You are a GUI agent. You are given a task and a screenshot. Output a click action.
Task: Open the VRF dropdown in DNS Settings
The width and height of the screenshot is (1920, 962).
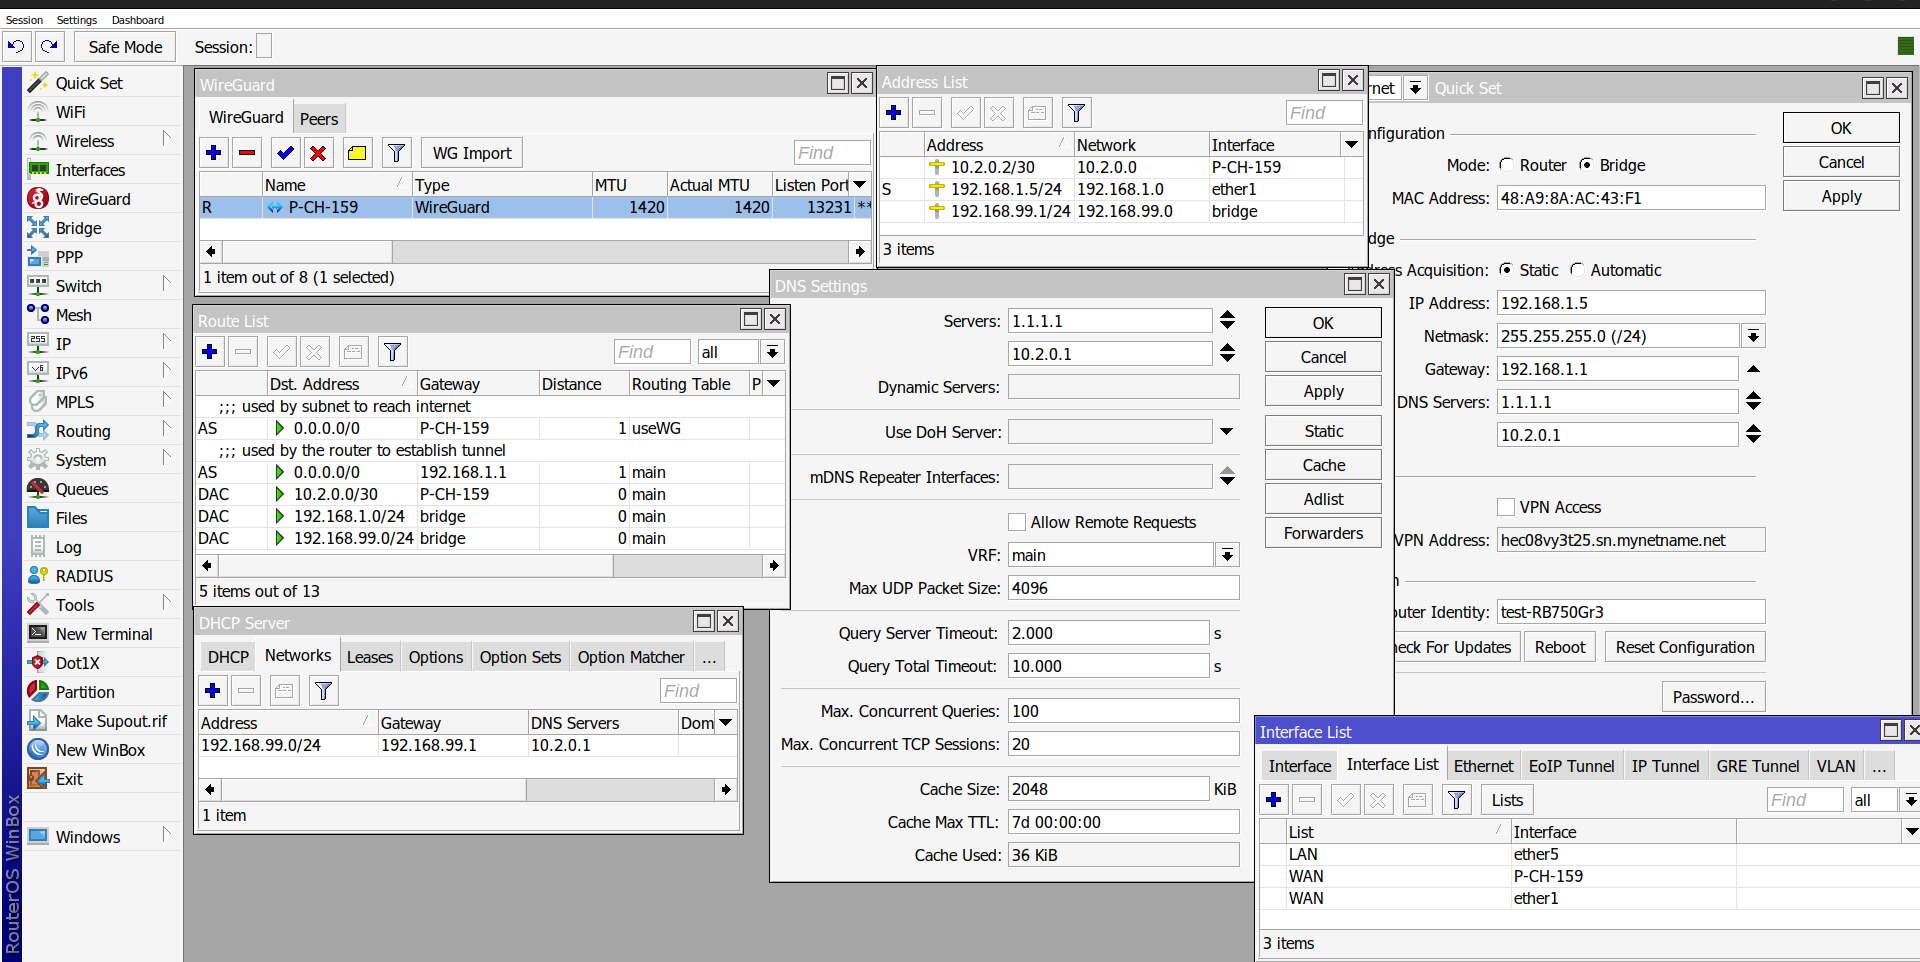click(x=1227, y=555)
